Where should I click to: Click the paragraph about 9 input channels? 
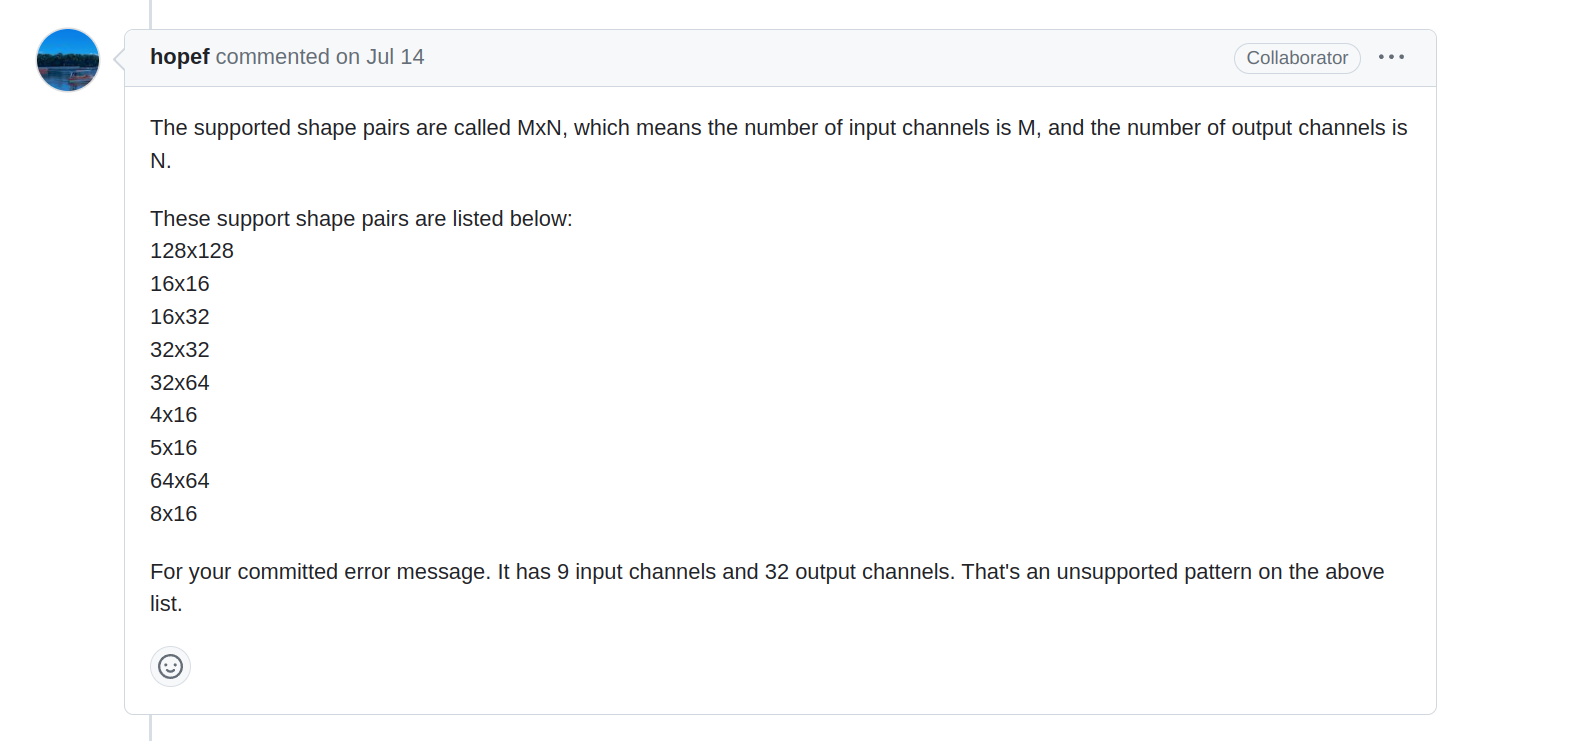pos(767,588)
